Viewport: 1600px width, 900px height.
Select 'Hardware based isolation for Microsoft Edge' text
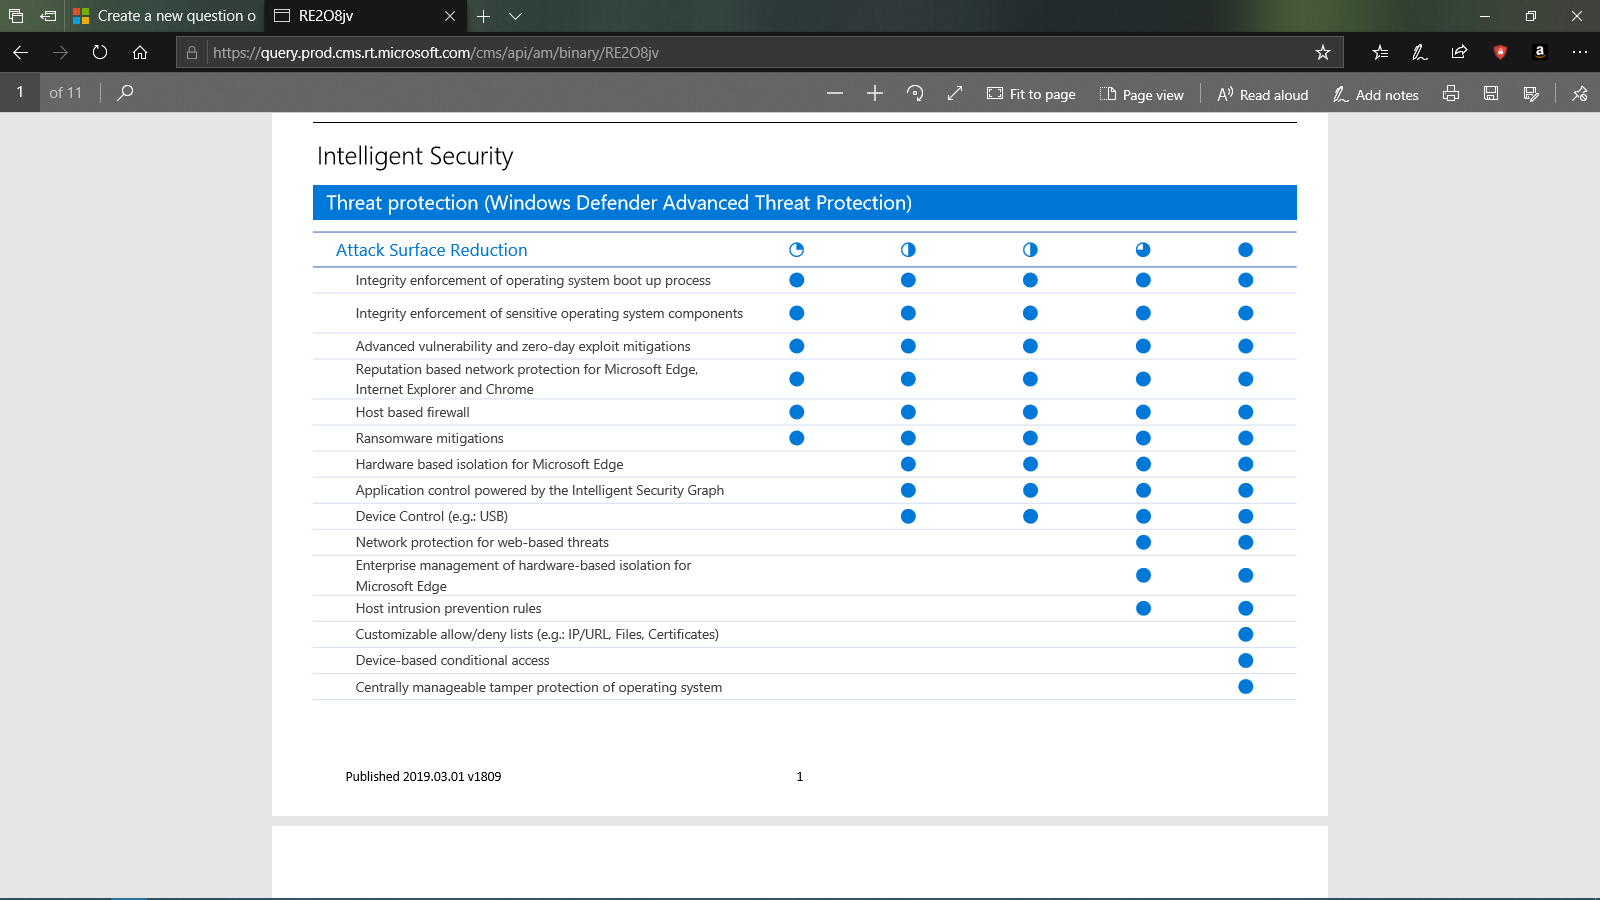tap(489, 464)
